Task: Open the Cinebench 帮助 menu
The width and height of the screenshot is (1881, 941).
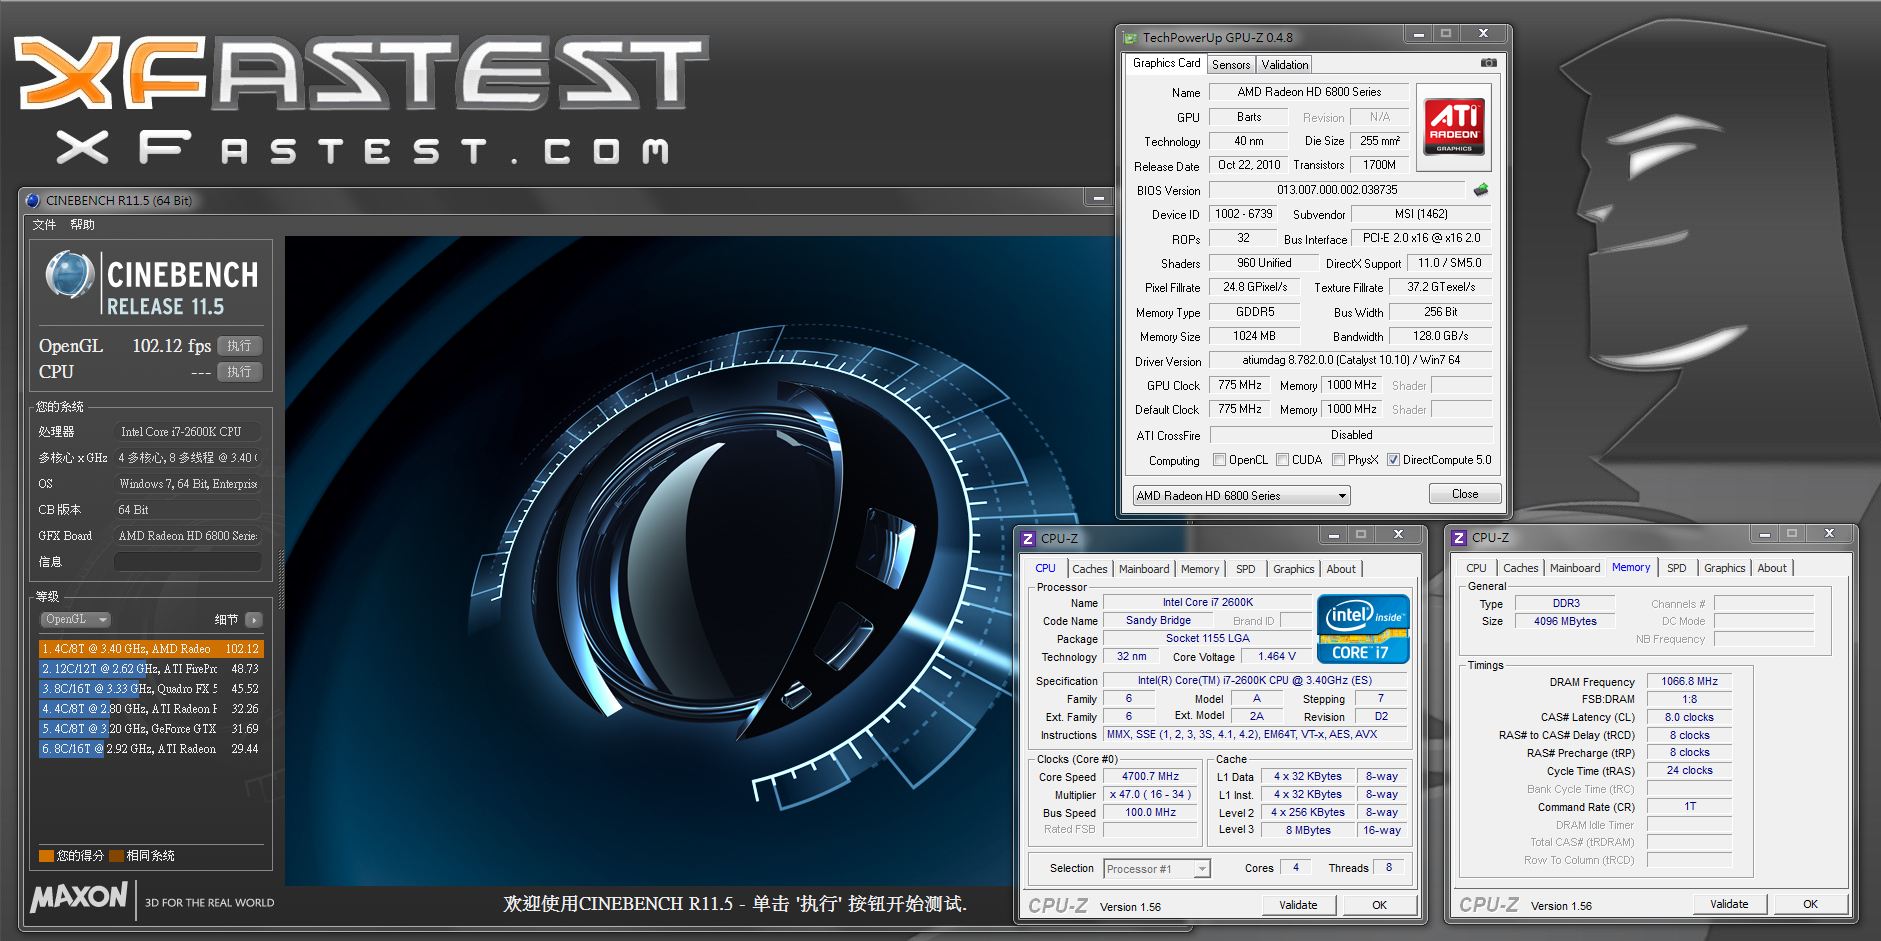Action: click(82, 225)
